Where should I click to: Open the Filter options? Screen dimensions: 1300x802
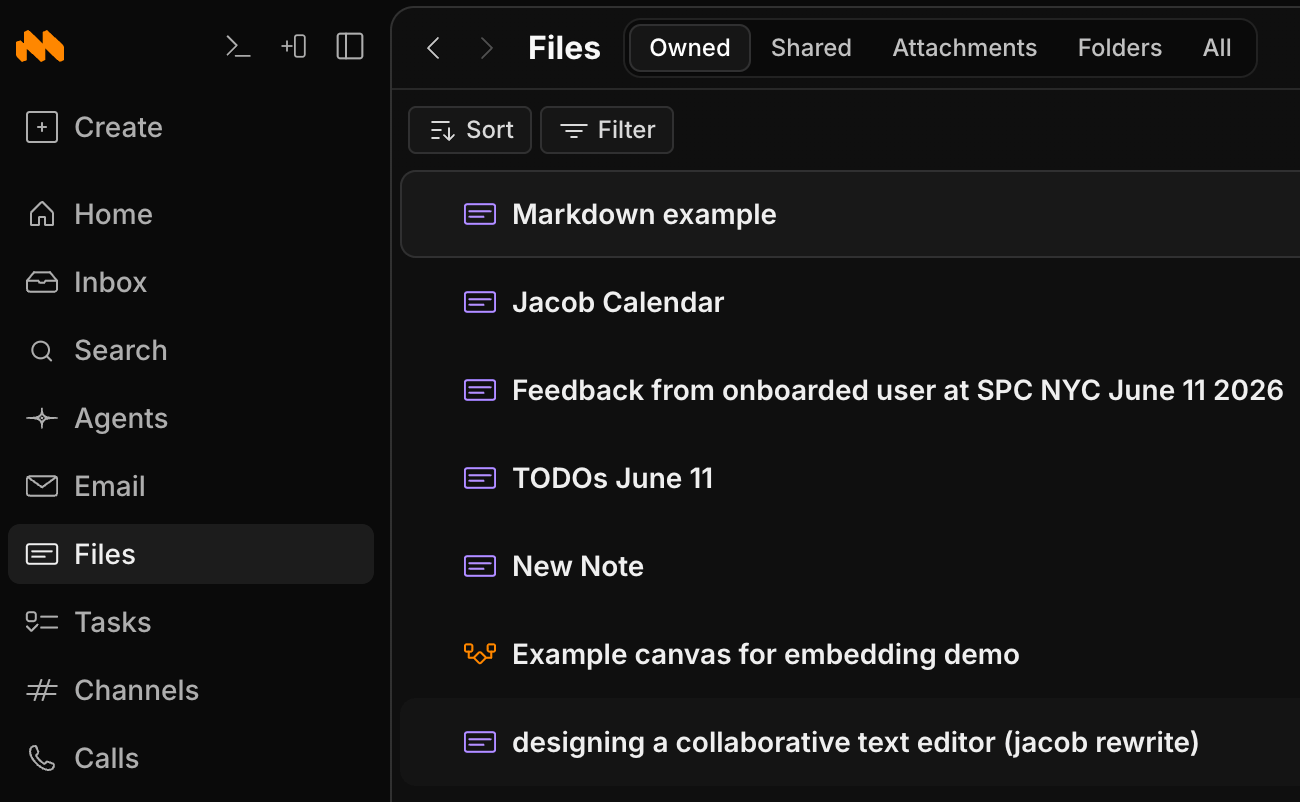click(x=607, y=130)
